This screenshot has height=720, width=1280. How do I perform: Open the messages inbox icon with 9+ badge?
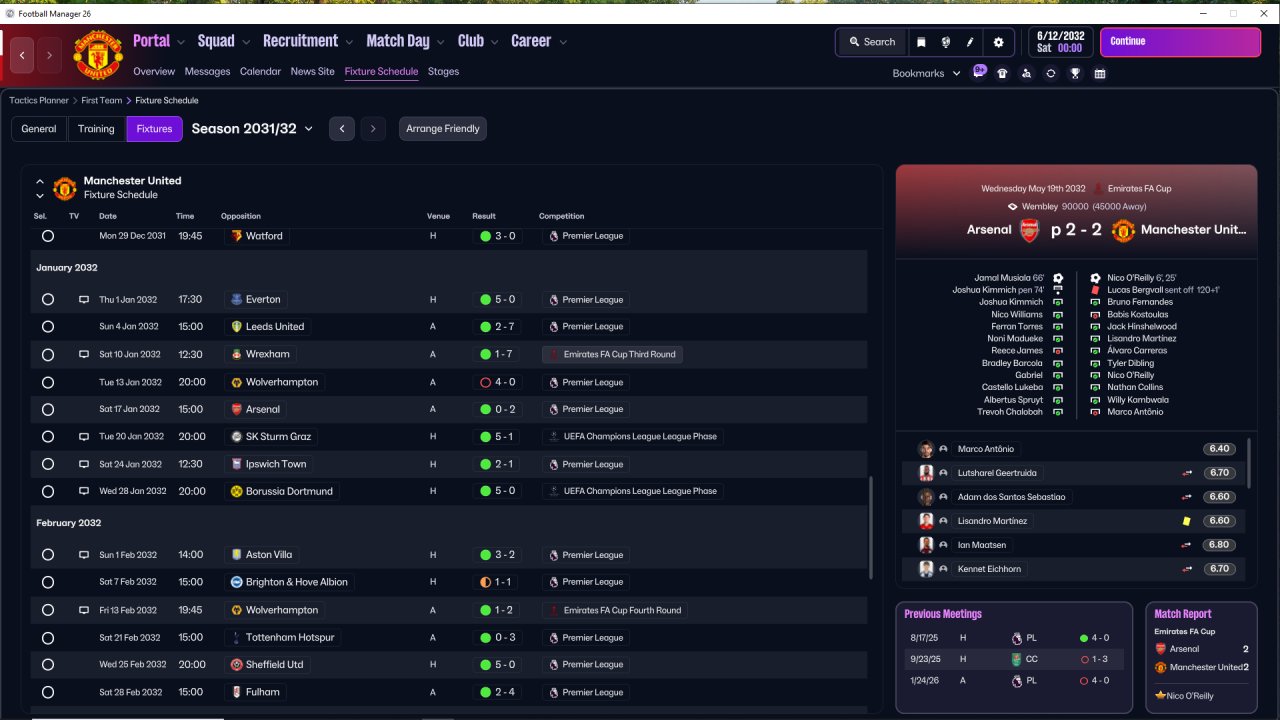tap(979, 72)
